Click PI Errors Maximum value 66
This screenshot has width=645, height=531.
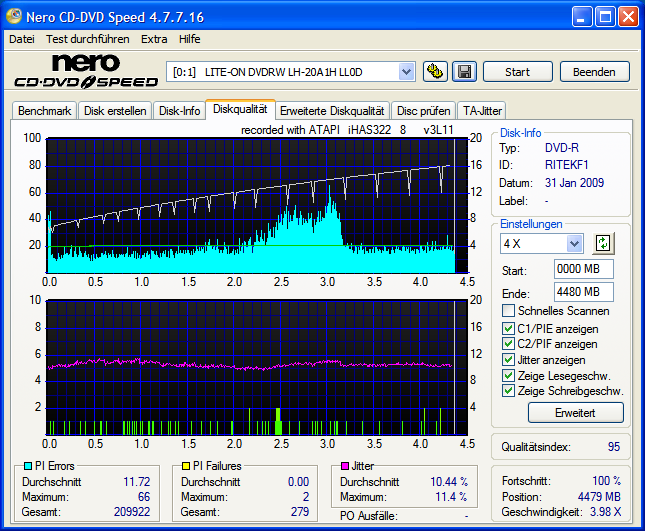[144, 497]
